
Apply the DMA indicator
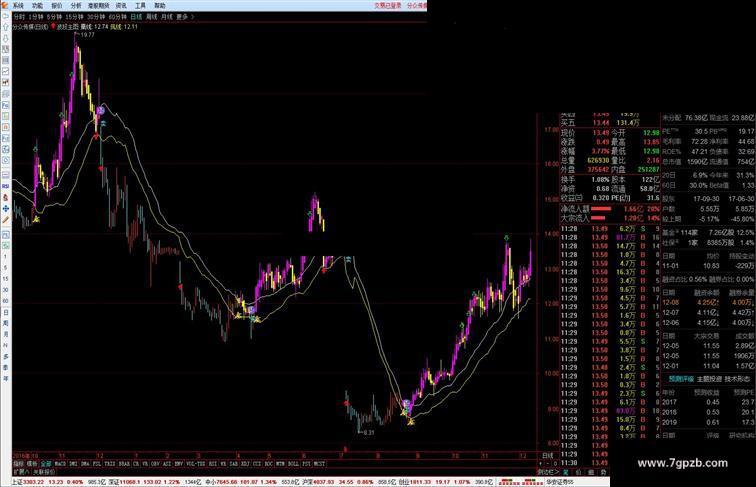point(85,464)
